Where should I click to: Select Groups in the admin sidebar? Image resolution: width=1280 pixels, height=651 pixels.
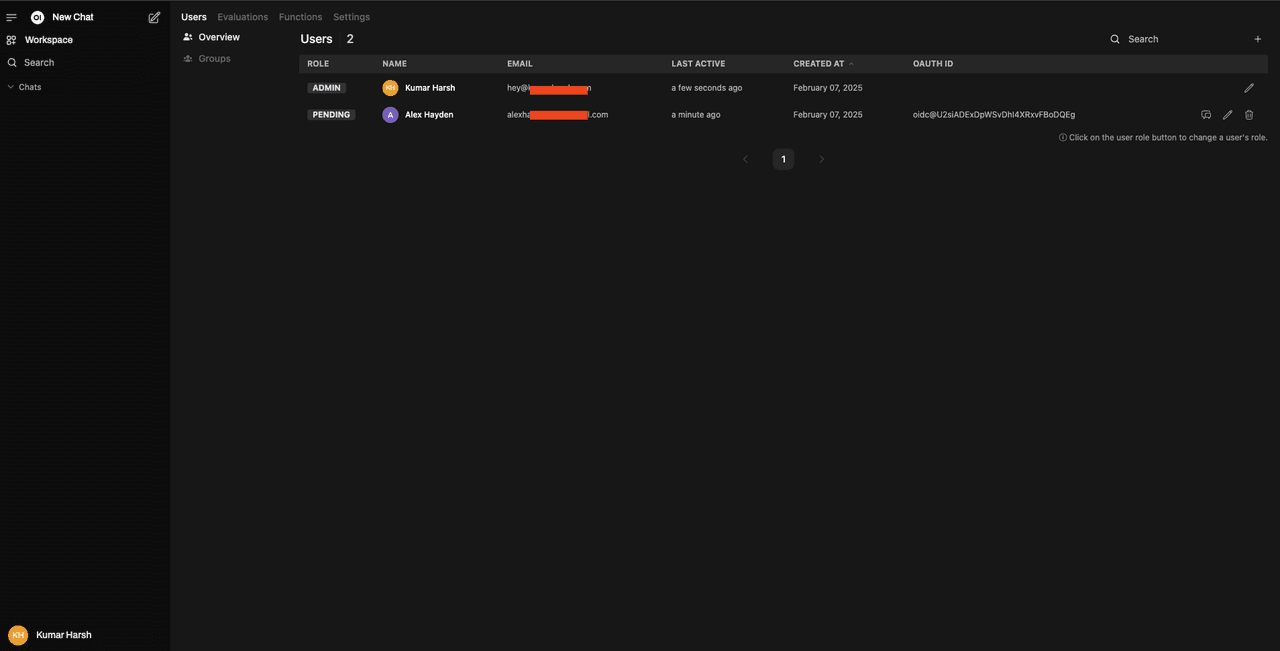tap(214, 58)
